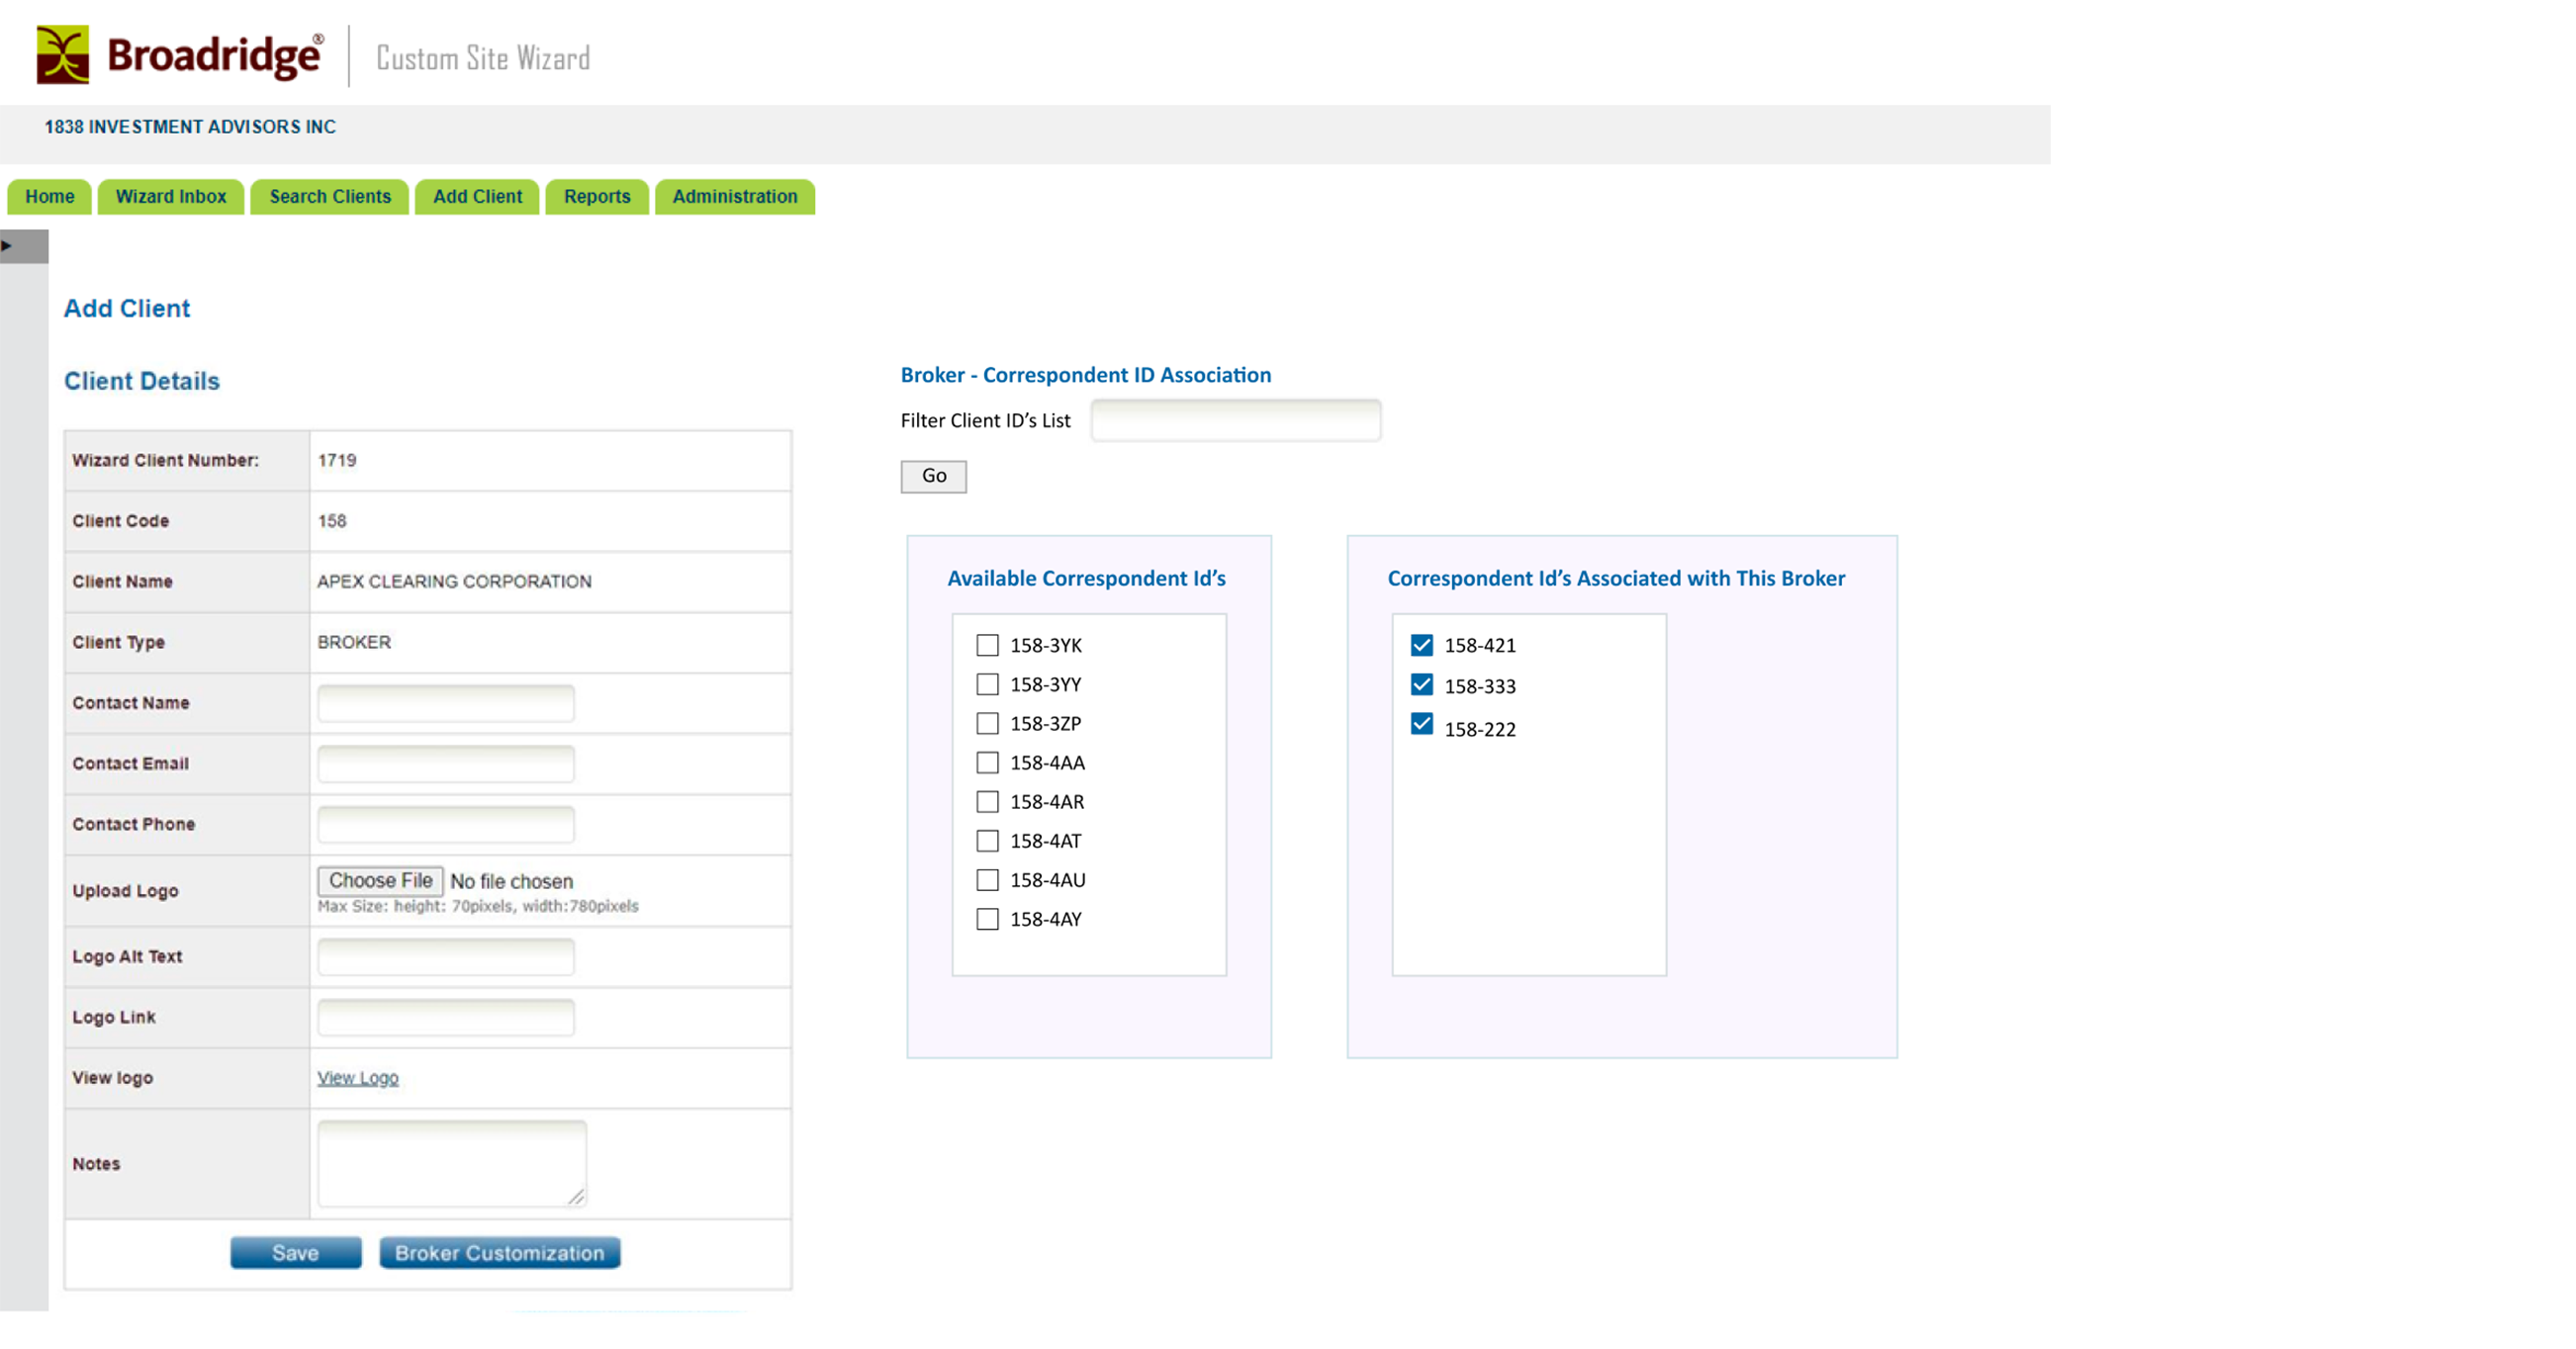Focus the Filter Client ID's List field

tap(1235, 420)
